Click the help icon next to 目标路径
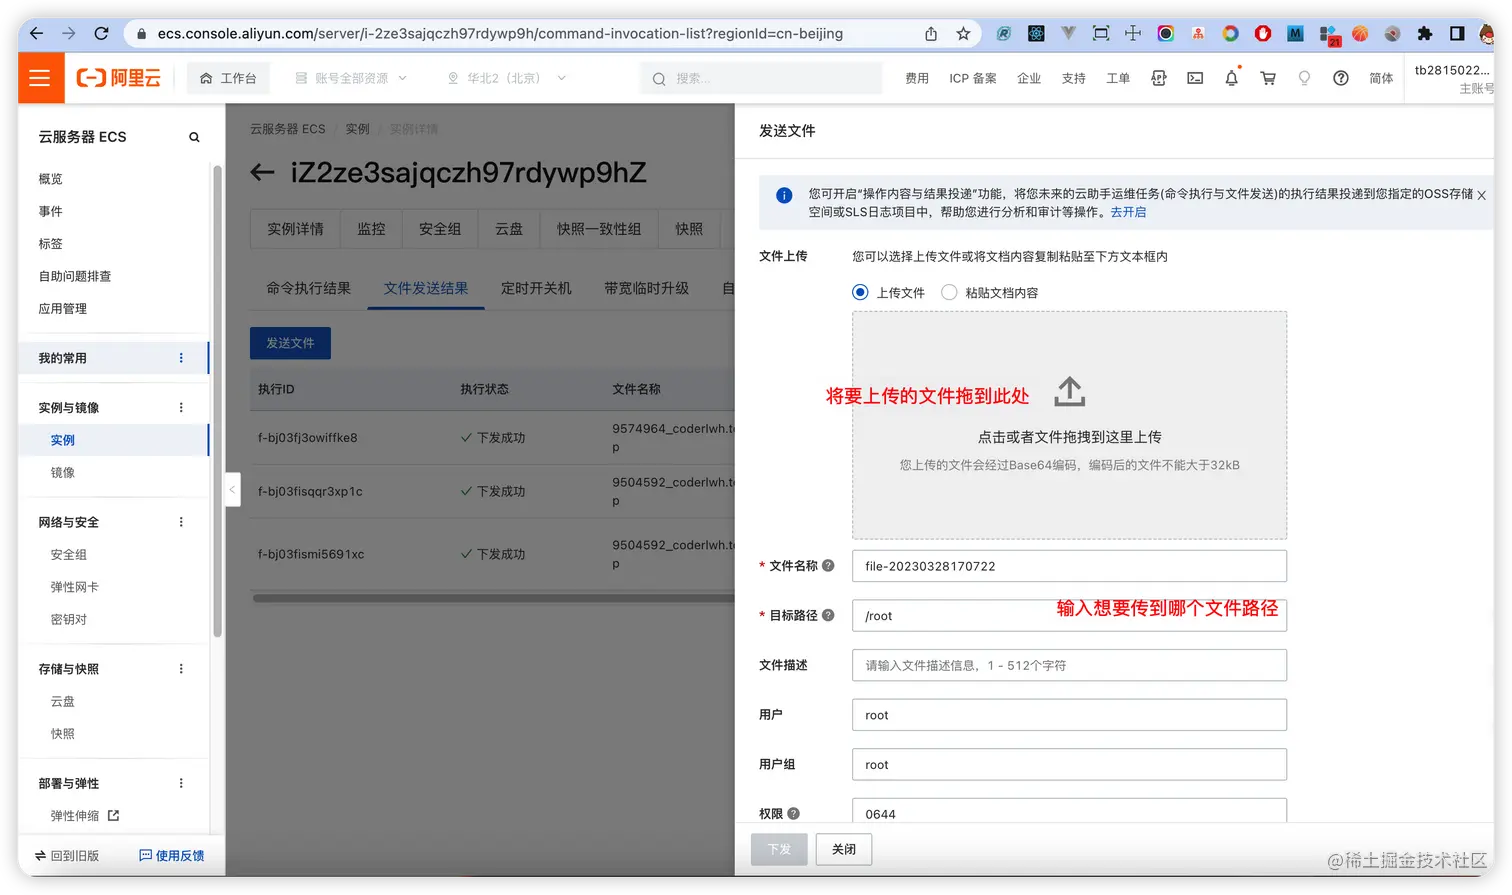This screenshot has width=1512, height=895. pos(828,615)
